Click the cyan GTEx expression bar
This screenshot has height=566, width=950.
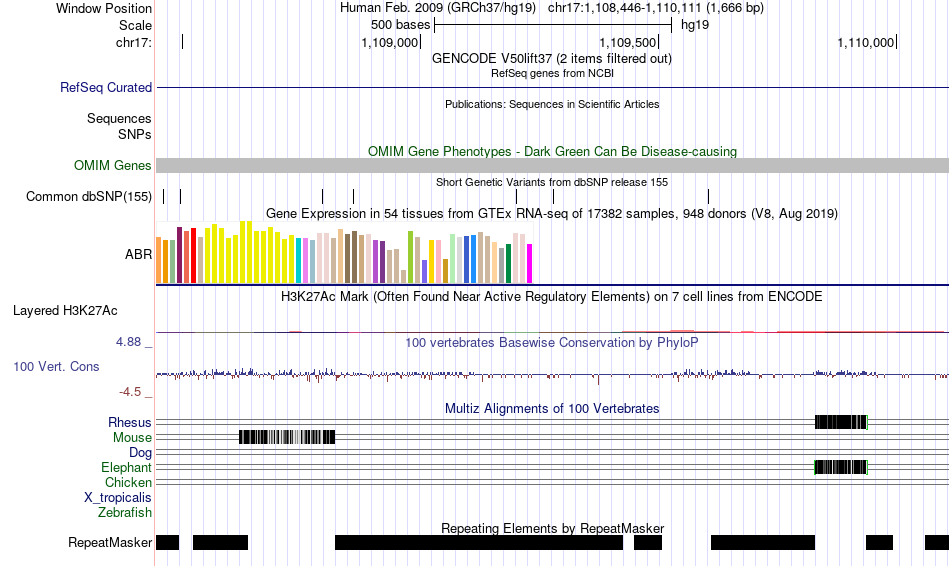pyautogui.click(x=299, y=261)
